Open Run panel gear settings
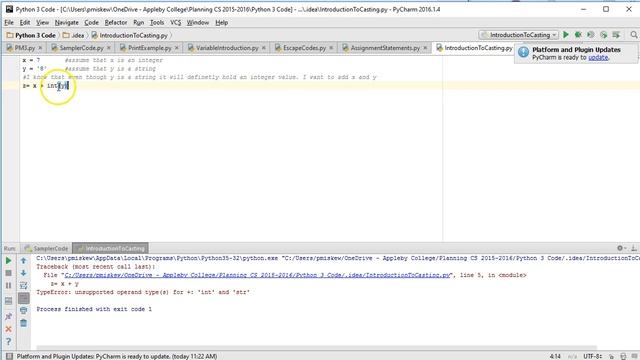The width and height of the screenshot is (640, 360). coord(621,248)
